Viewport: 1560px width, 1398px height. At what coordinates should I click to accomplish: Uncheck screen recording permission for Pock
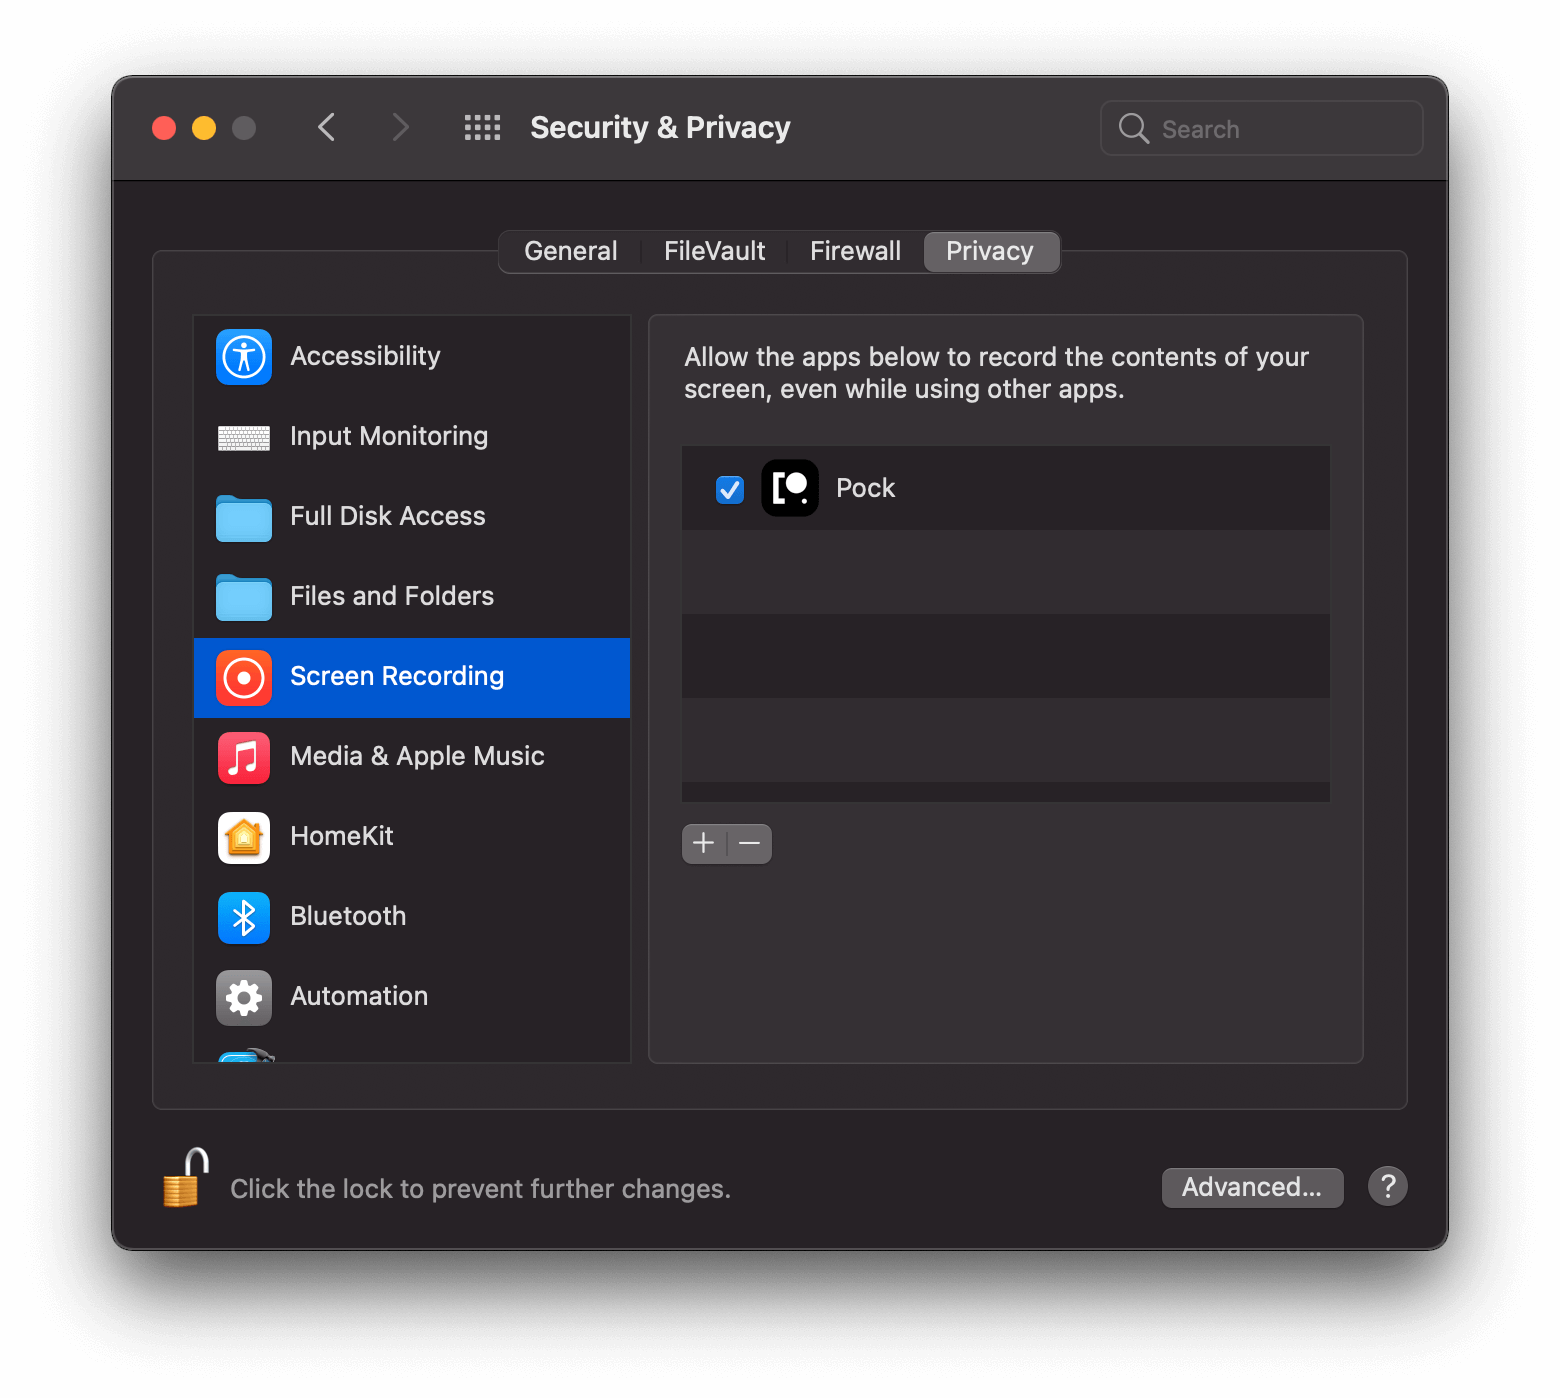click(730, 489)
